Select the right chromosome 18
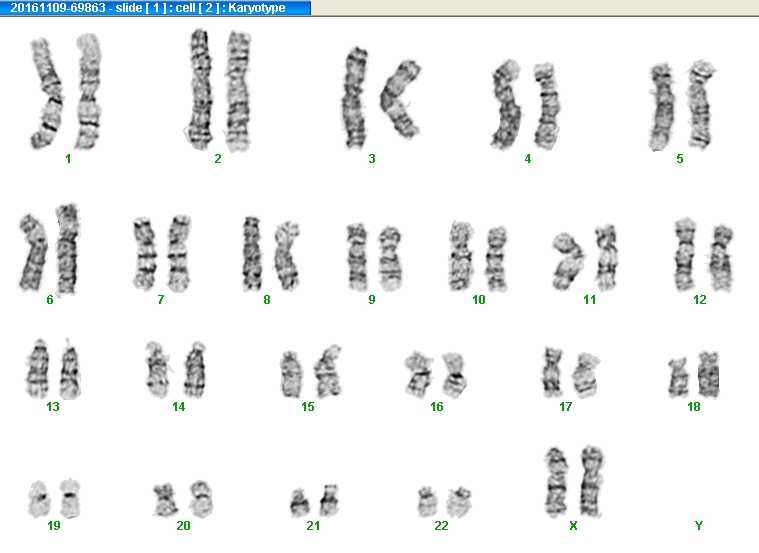 pos(709,374)
